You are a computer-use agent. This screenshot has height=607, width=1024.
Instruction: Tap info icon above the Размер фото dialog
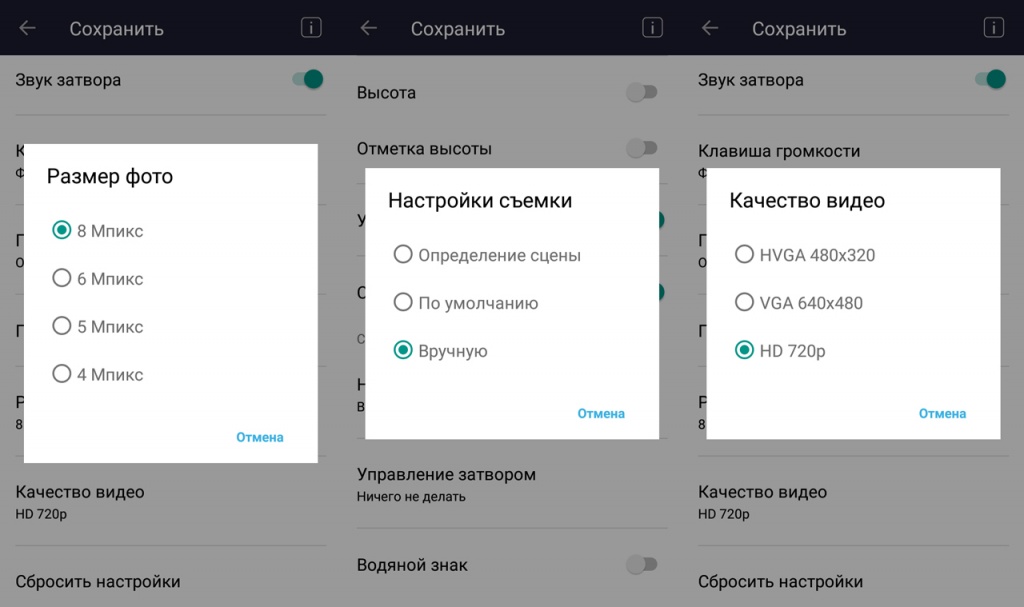click(x=311, y=28)
